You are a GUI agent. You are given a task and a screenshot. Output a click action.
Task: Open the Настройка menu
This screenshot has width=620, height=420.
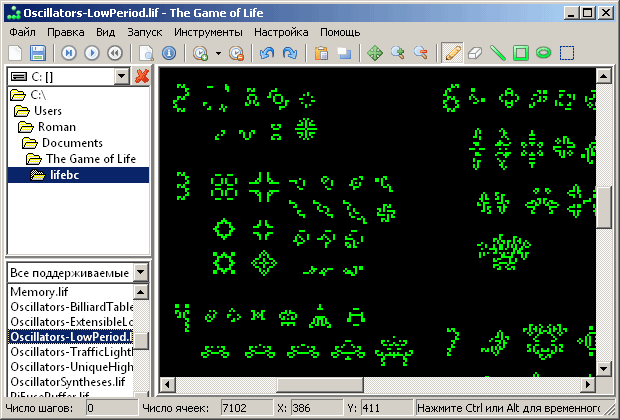pyautogui.click(x=281, y=32)
